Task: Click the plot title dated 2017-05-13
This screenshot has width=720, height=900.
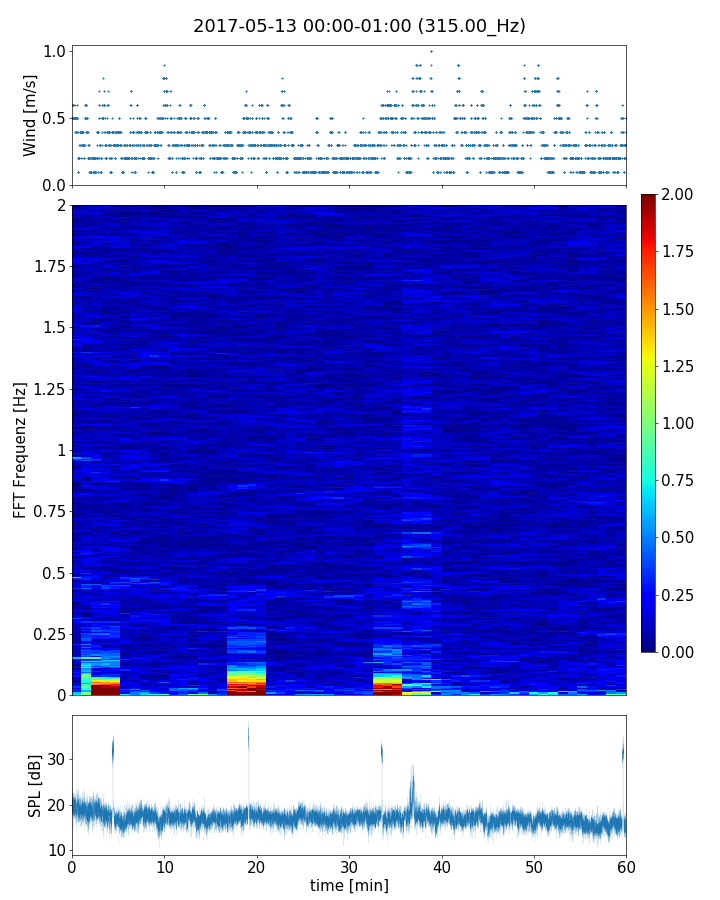Action: tap(359, 26)
